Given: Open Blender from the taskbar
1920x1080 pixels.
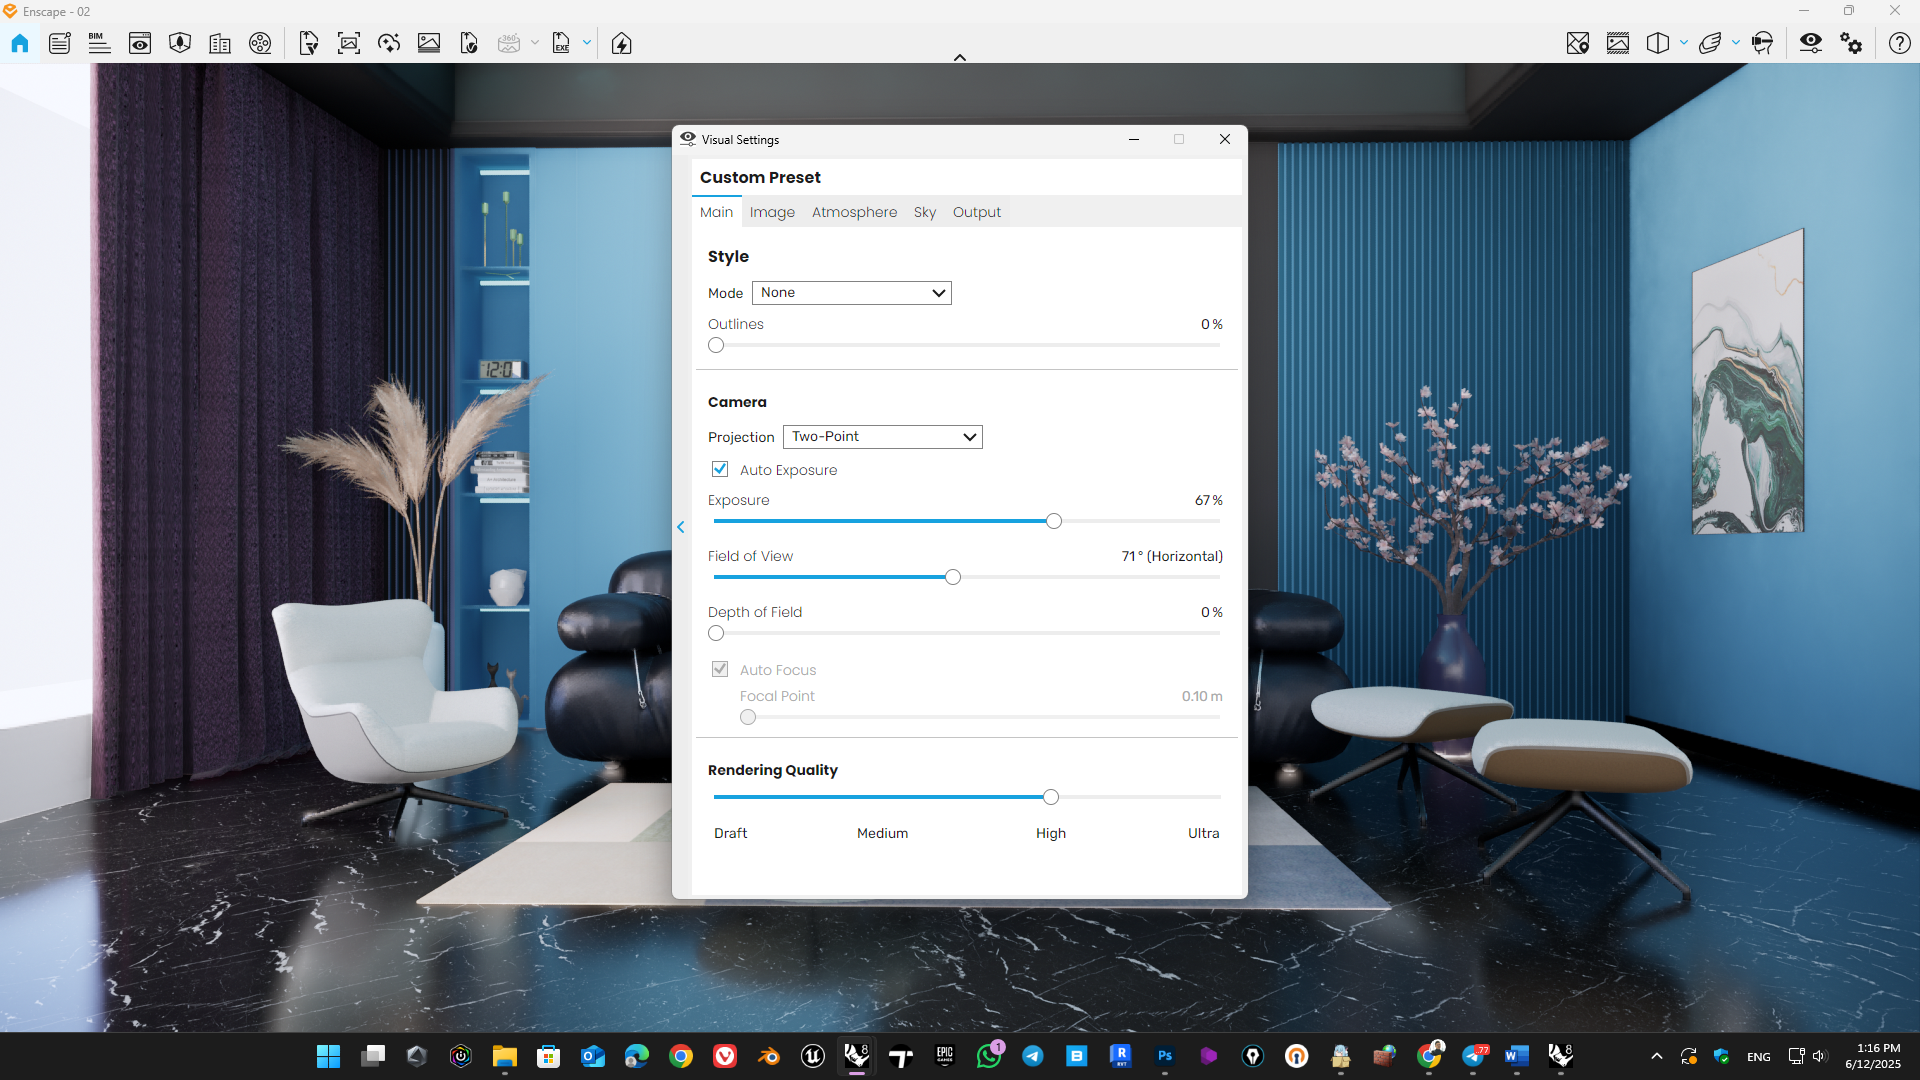Looking at the screenshot, I should 769,1056.
